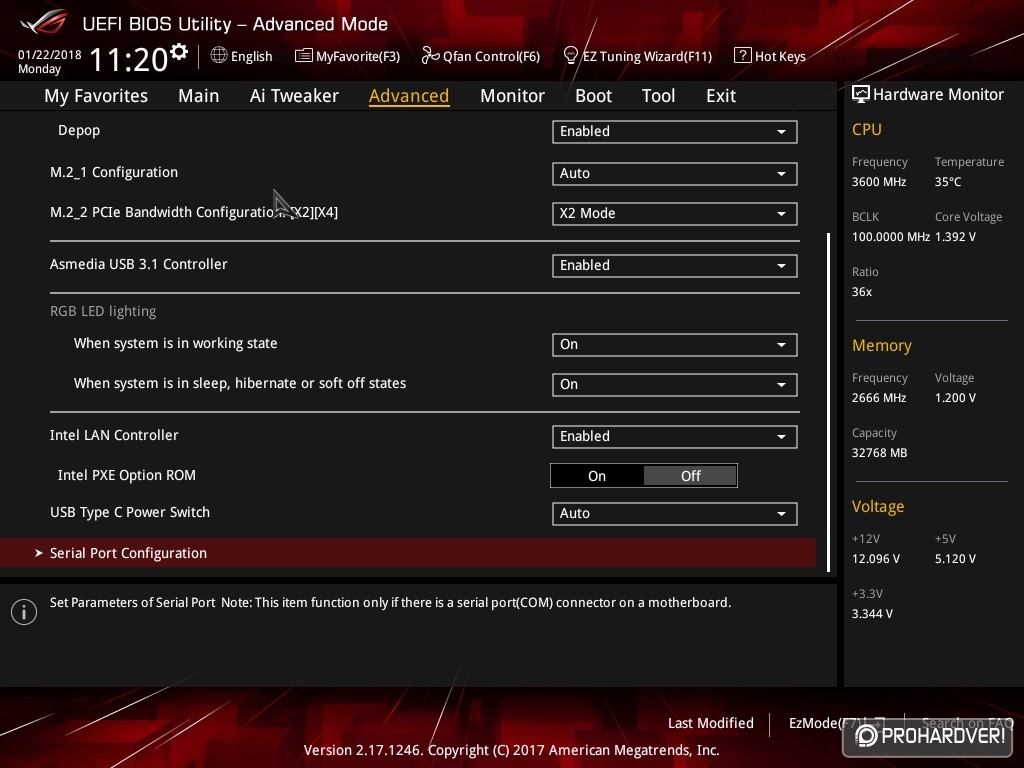Open M.2_2 PCIe Bandwidth X2 Mode dropdown
Image resolution: width=1024 pixels, height=768 pixels.
675,214
